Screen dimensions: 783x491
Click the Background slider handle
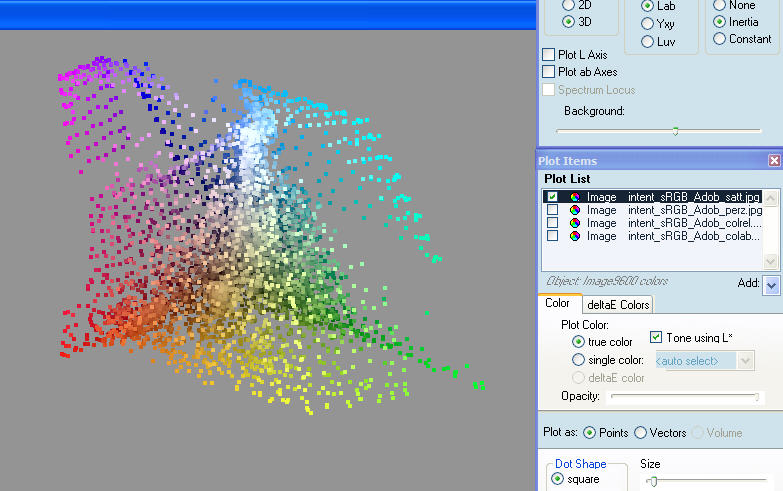pyautogui.click(x=675, y=130)
